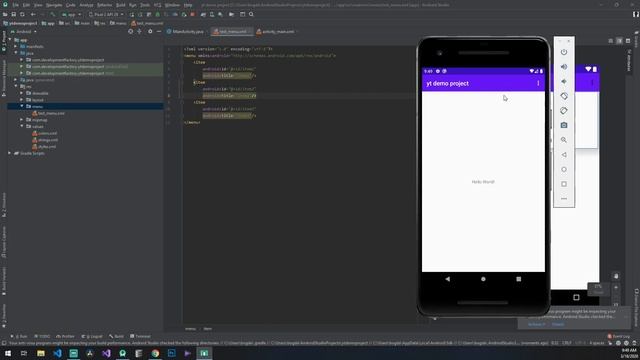Viewport: 640px width, 360px height.
Task: Open the Profiler tool window button
Action: (x=65, y=336)
